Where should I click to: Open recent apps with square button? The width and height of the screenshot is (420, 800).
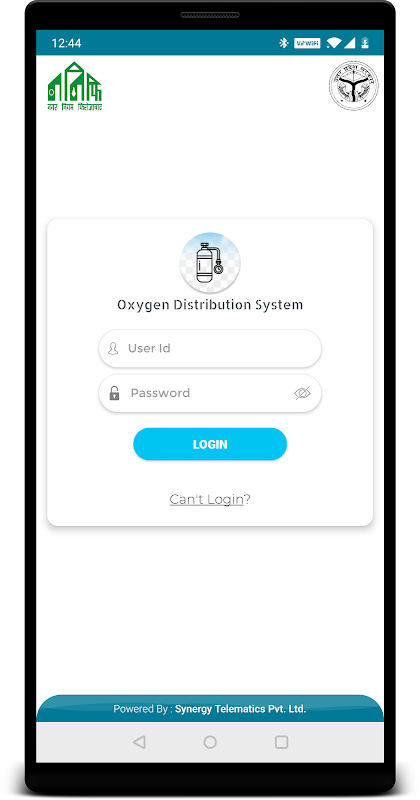[281, 742]
